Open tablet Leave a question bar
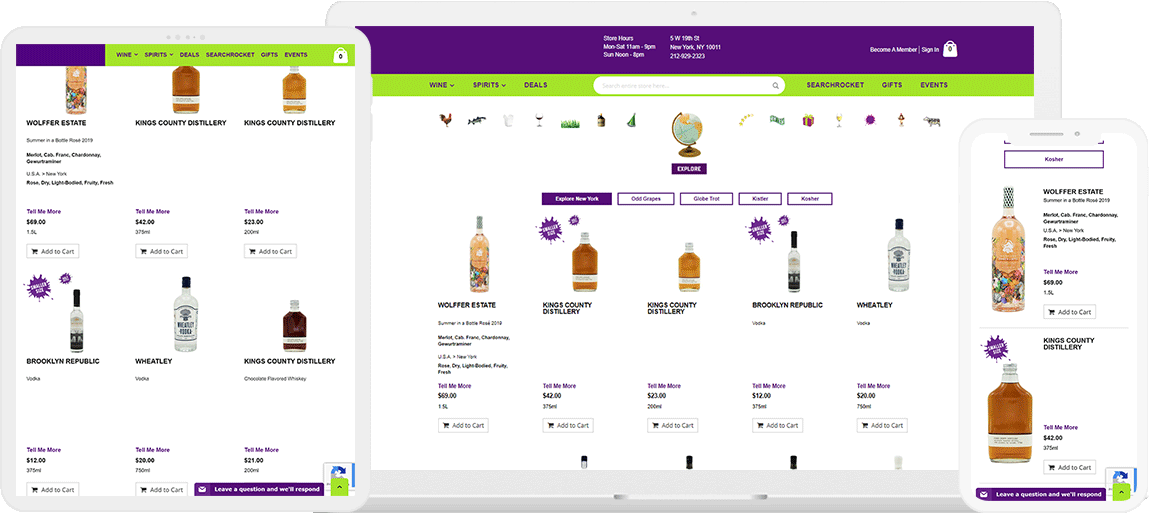 tap(259, 489)
